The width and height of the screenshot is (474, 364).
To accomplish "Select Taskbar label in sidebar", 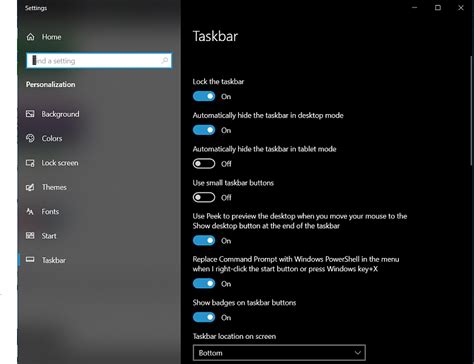I will click(54, 260).
